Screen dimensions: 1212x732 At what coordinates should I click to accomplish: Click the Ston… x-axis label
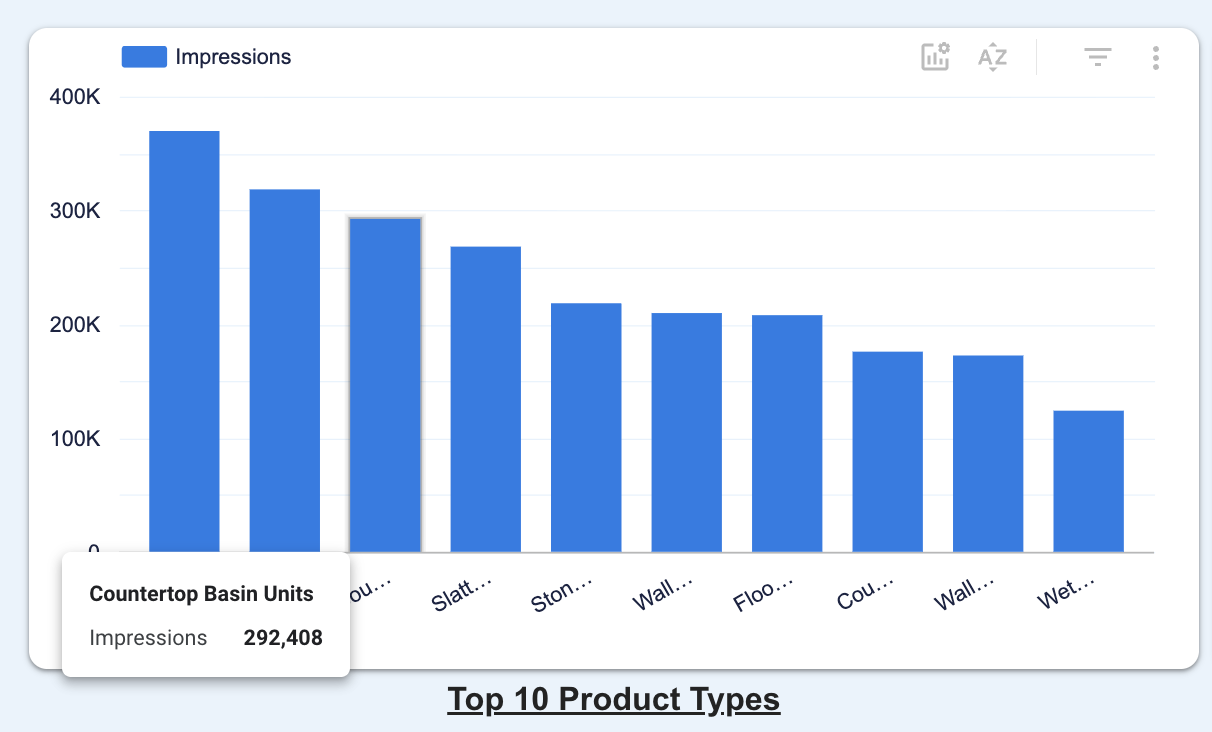pos(562,592)
